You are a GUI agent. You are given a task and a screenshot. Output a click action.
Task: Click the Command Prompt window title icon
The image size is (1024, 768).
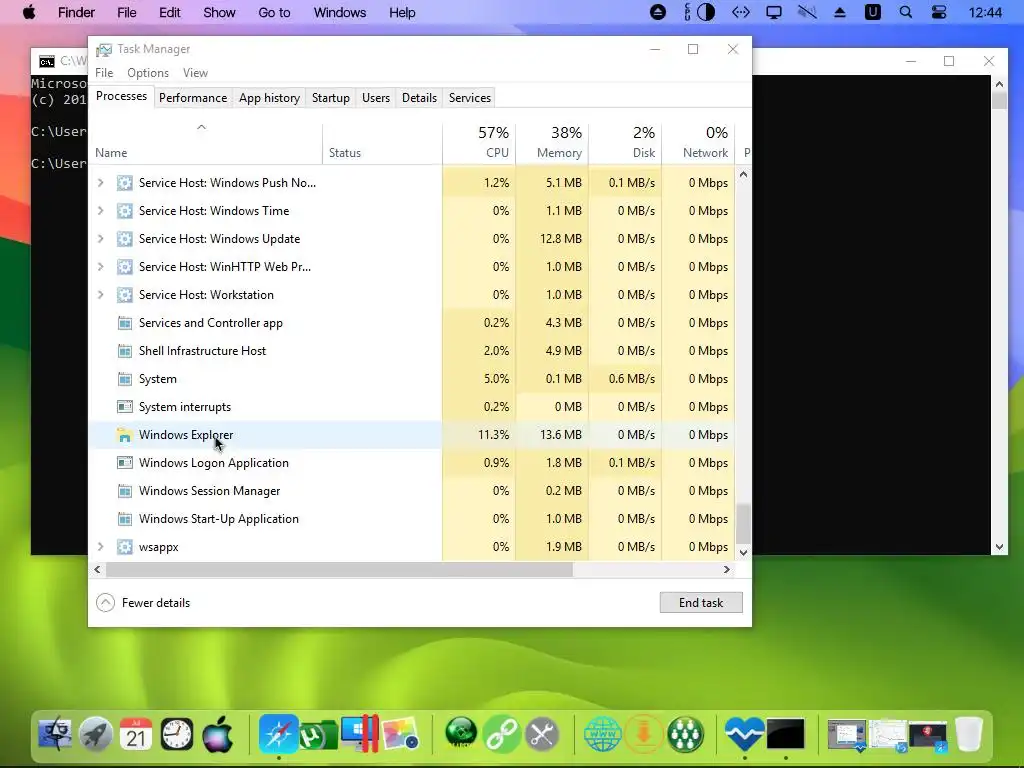[47, 61]
